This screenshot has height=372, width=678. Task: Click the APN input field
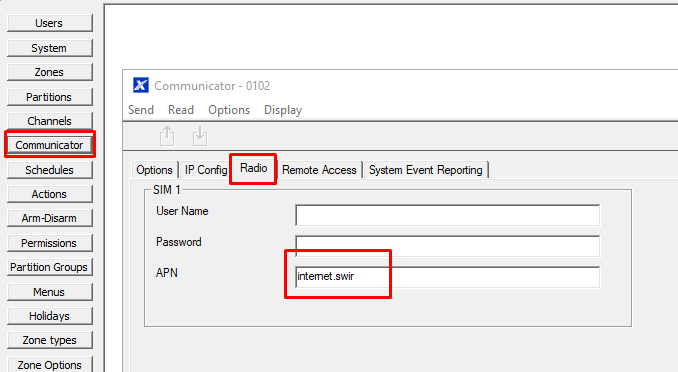coord(448,277)
